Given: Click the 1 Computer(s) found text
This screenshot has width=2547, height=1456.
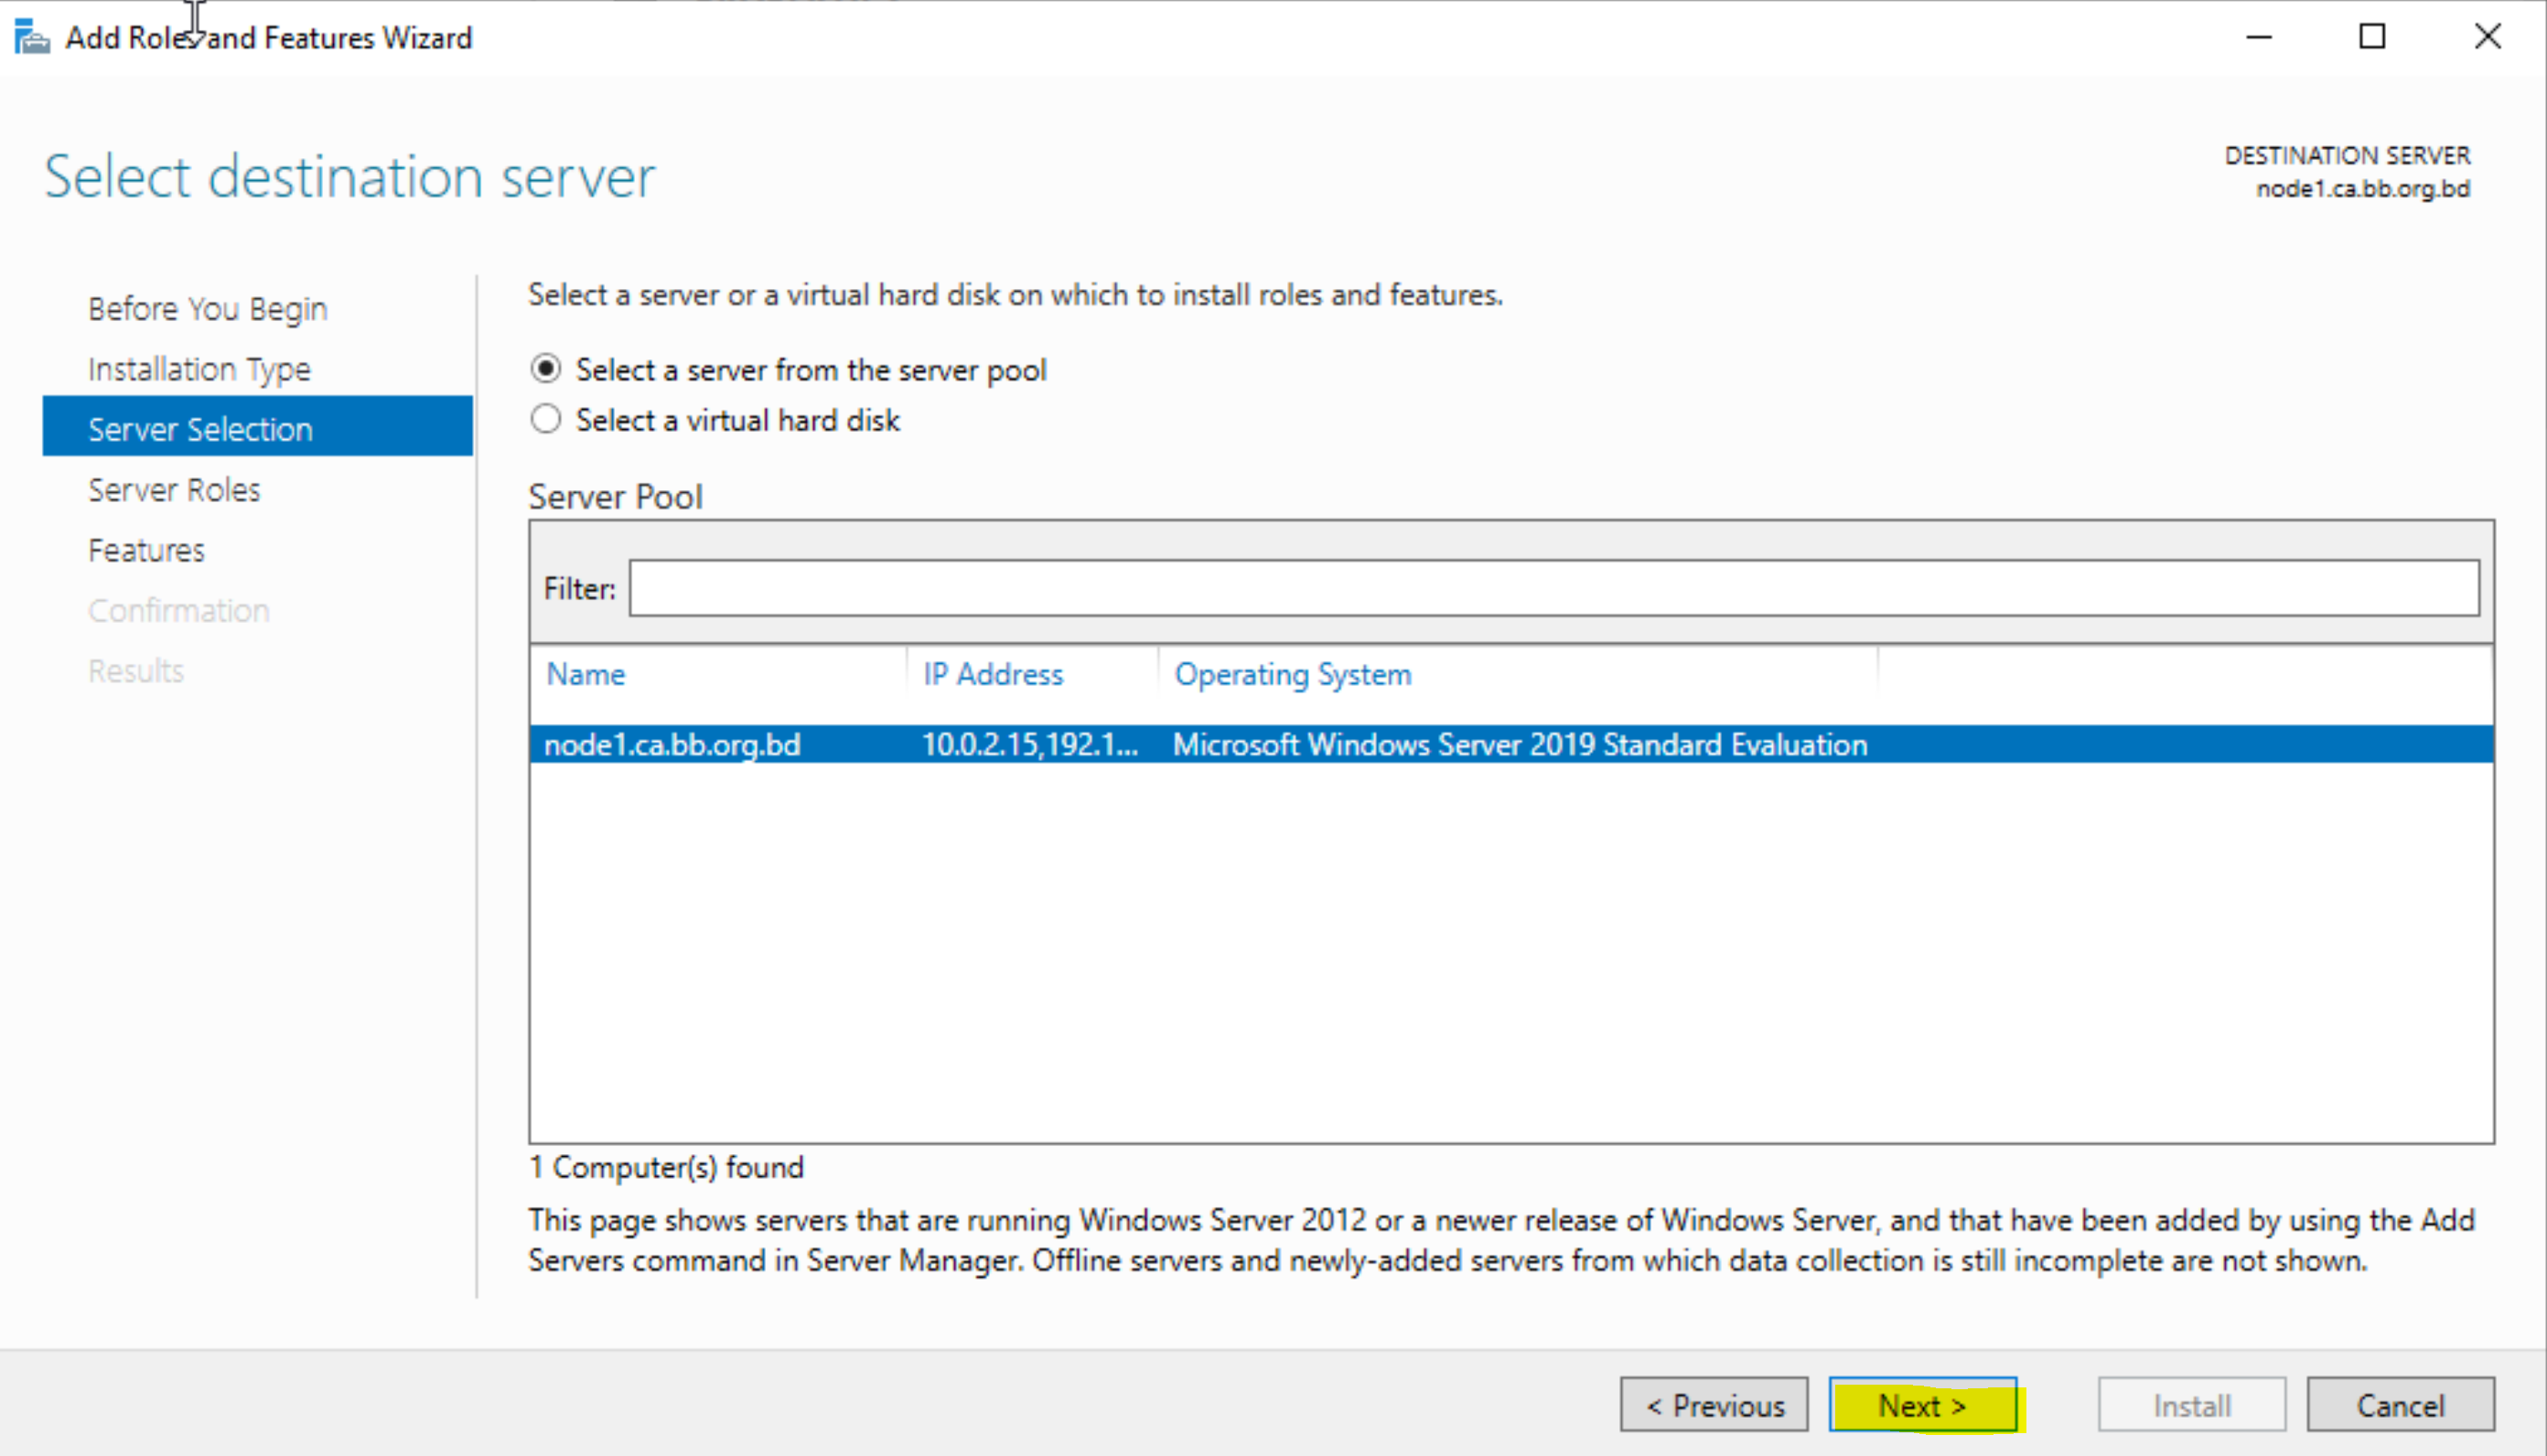Looking at the screenshot, I should (666, 1167).
